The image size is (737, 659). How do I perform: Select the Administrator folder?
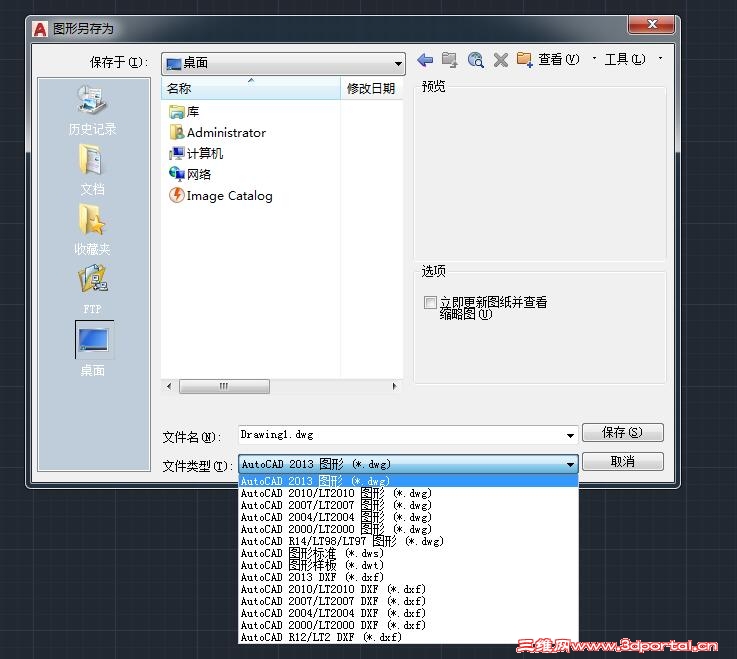218,133
